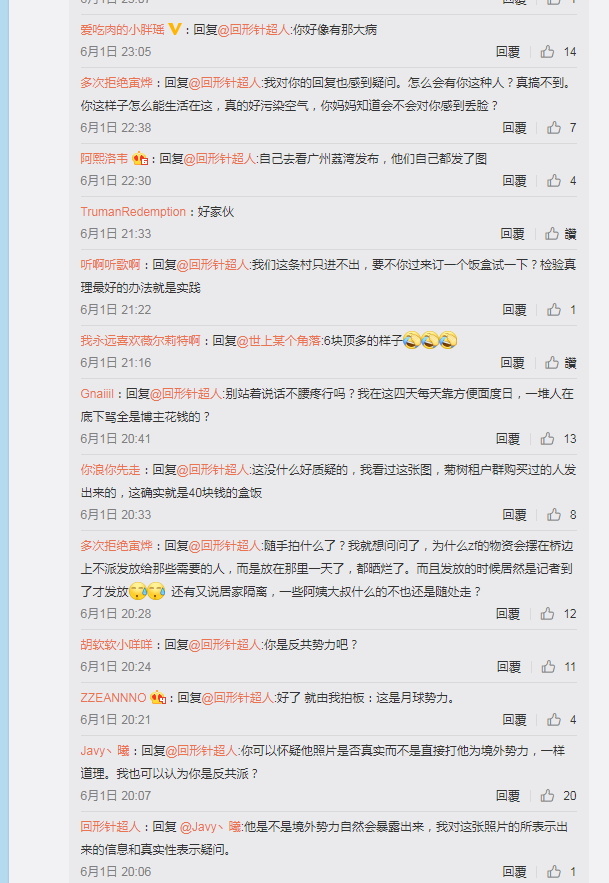Reply to the 回形针超人 comment at 20:06
This screenshot has width=609, height=883.
click(x=514, y=872)
